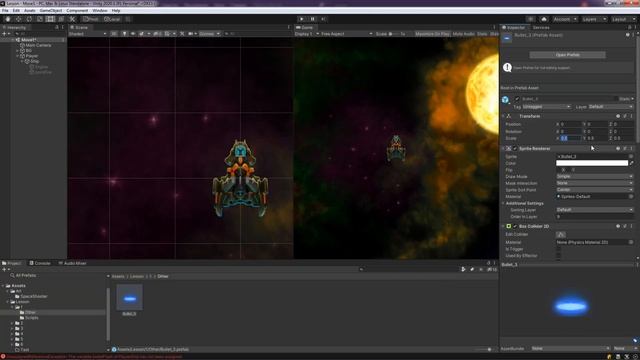Open the Display 1 dropdown

(307, 34)
